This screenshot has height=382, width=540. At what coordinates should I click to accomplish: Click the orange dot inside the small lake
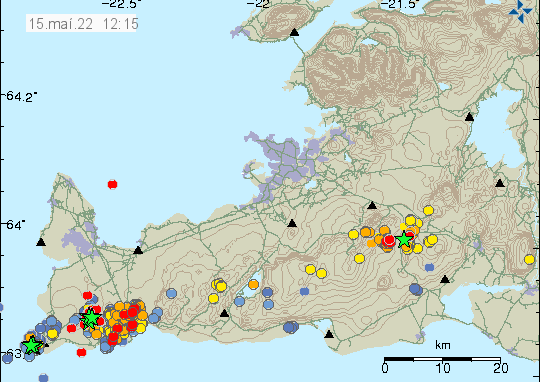click(253, 285)
